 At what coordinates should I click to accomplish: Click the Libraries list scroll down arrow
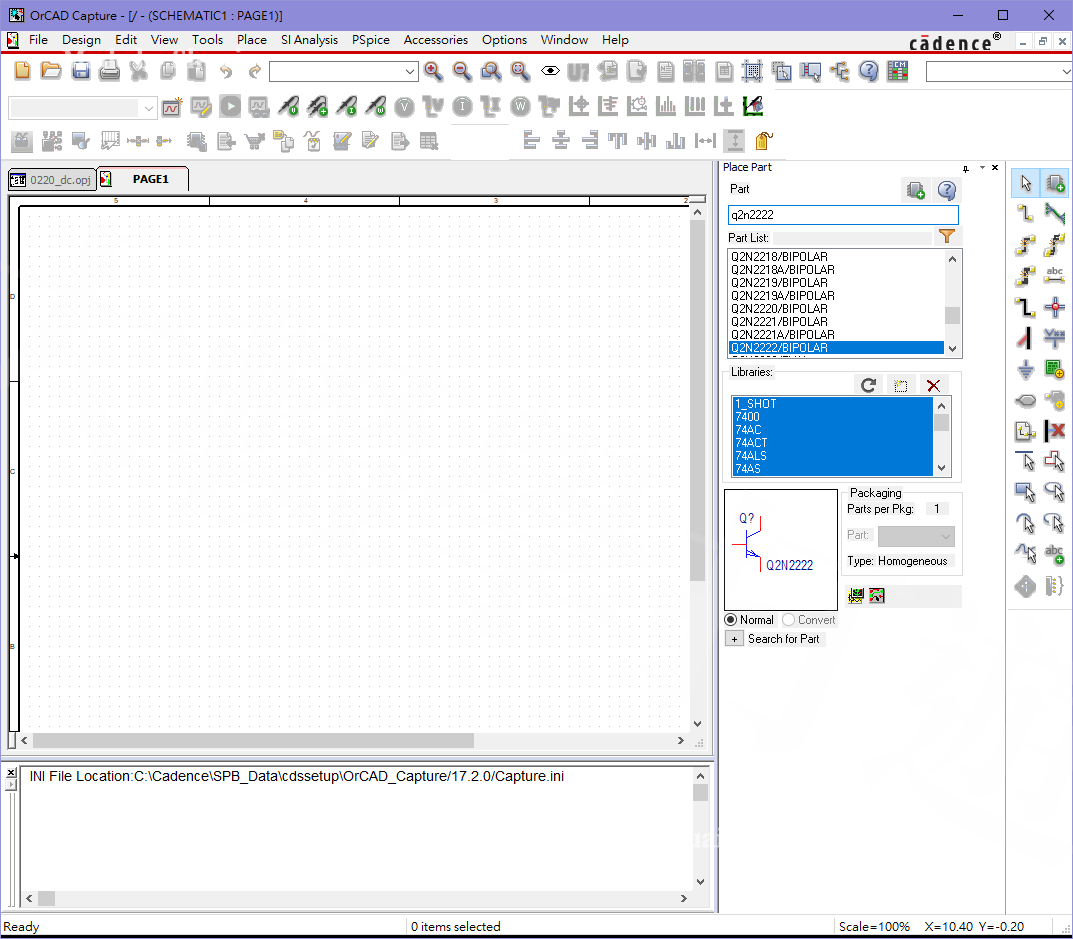tap(942, 468)
